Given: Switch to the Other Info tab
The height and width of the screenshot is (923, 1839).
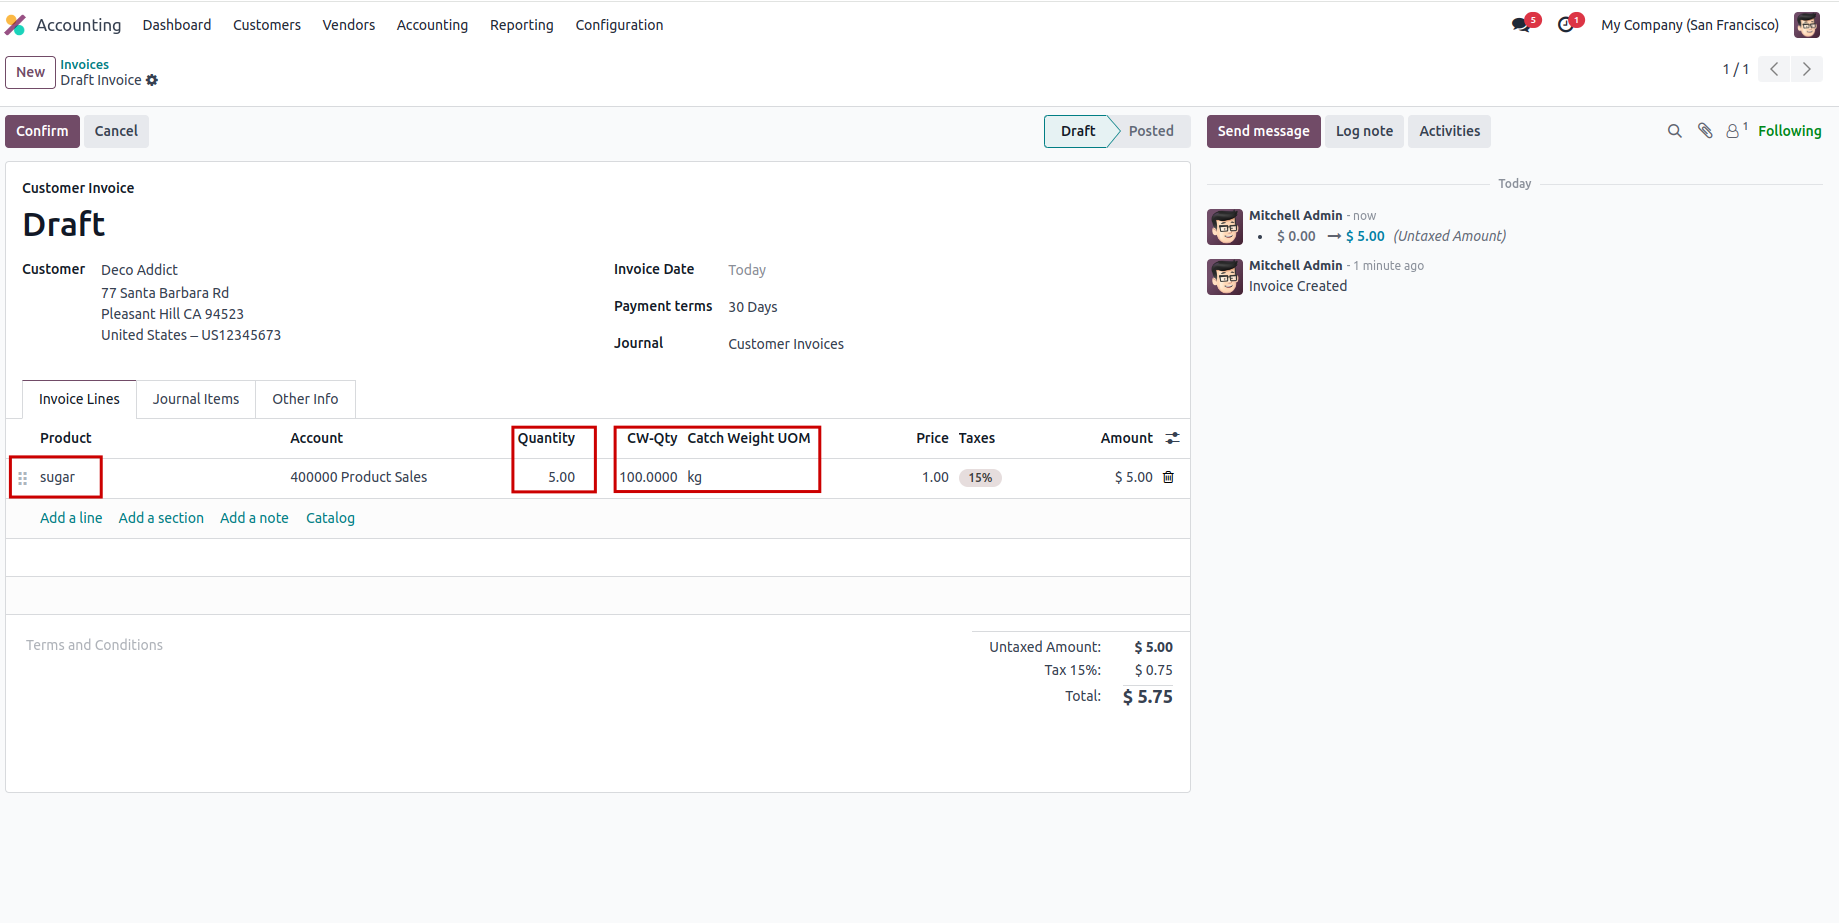Looking at the screenshot, I should pos(305,399).
